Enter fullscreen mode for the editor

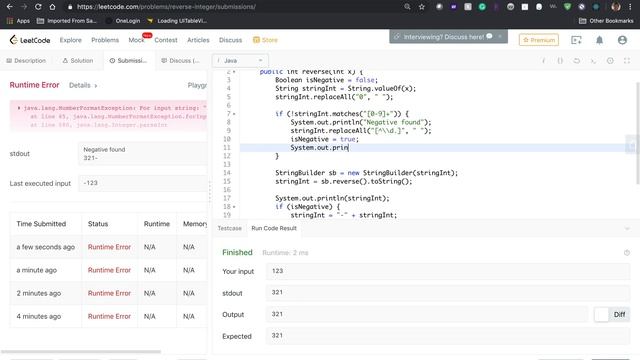(x=627, y=60)
